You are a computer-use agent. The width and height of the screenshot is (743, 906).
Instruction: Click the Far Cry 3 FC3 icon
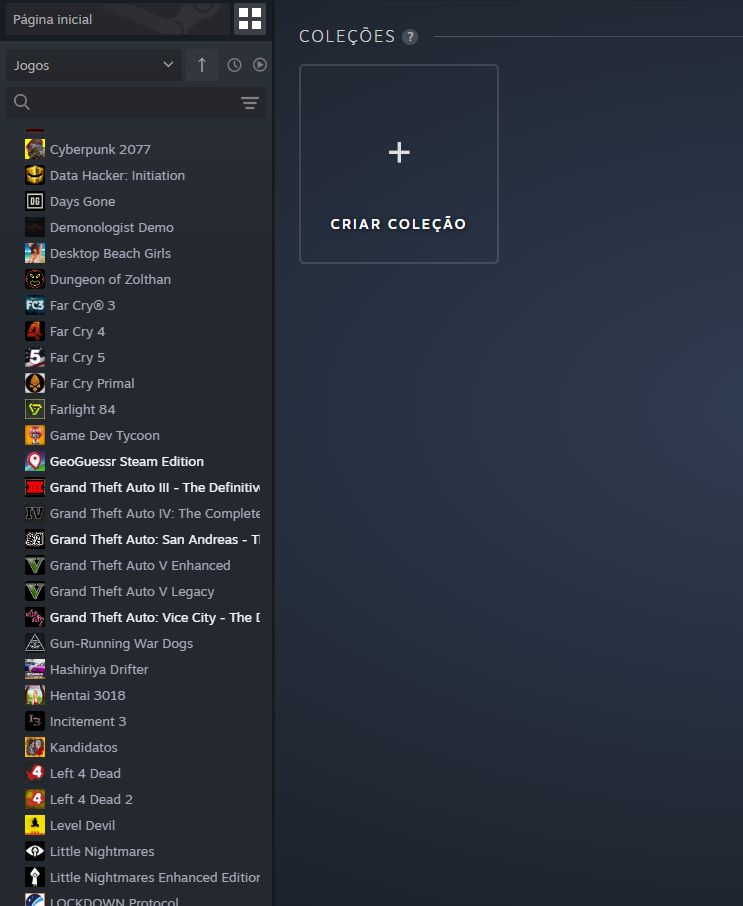[x=35, y=305]
